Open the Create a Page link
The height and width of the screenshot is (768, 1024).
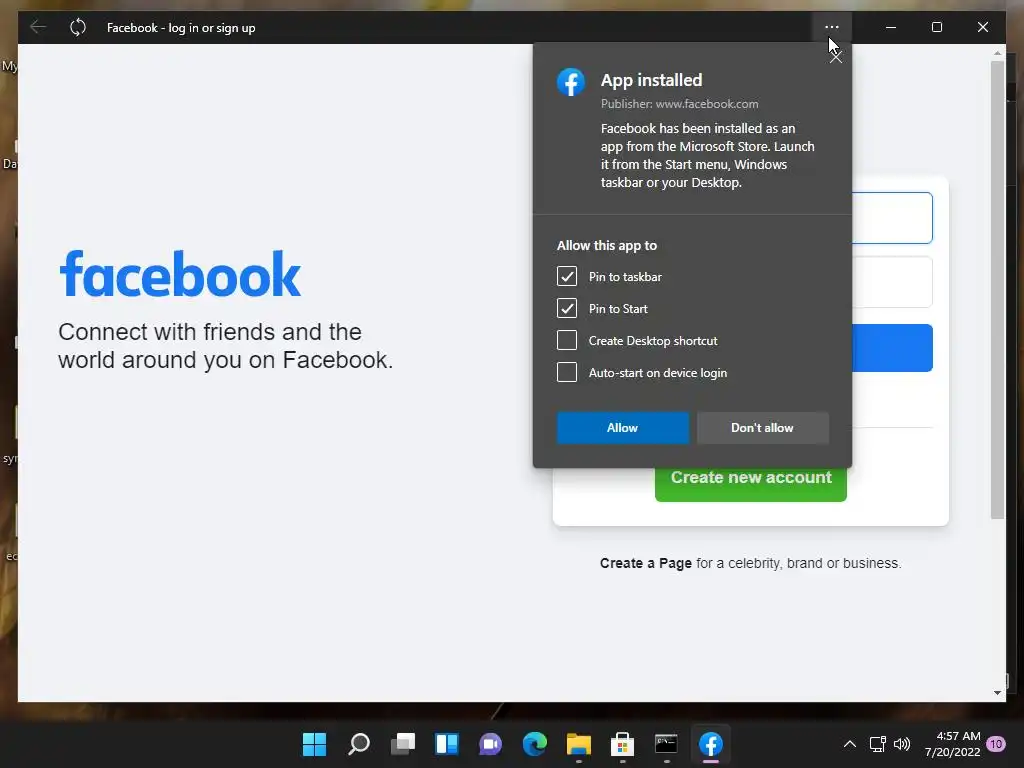pos(645,563)
